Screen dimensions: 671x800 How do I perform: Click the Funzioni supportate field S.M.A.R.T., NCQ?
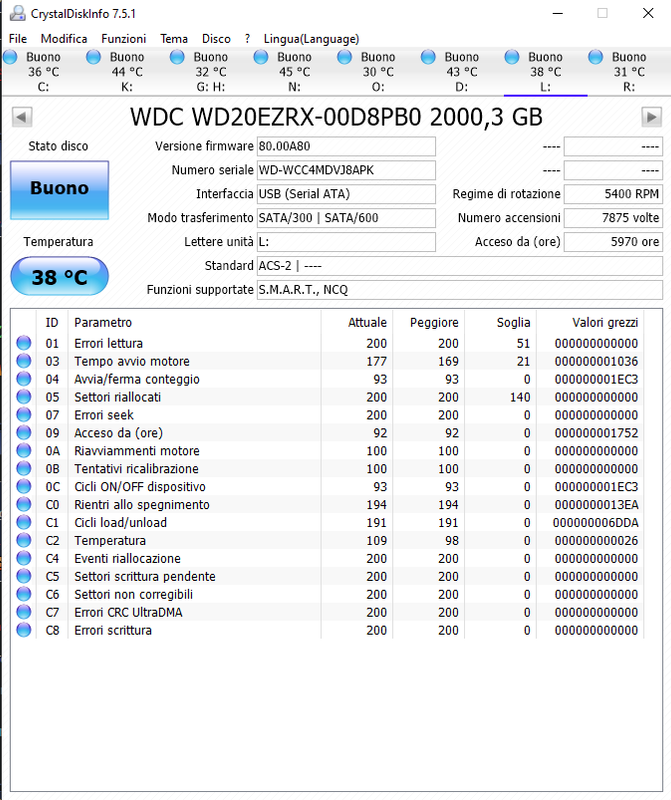(460, 290)
